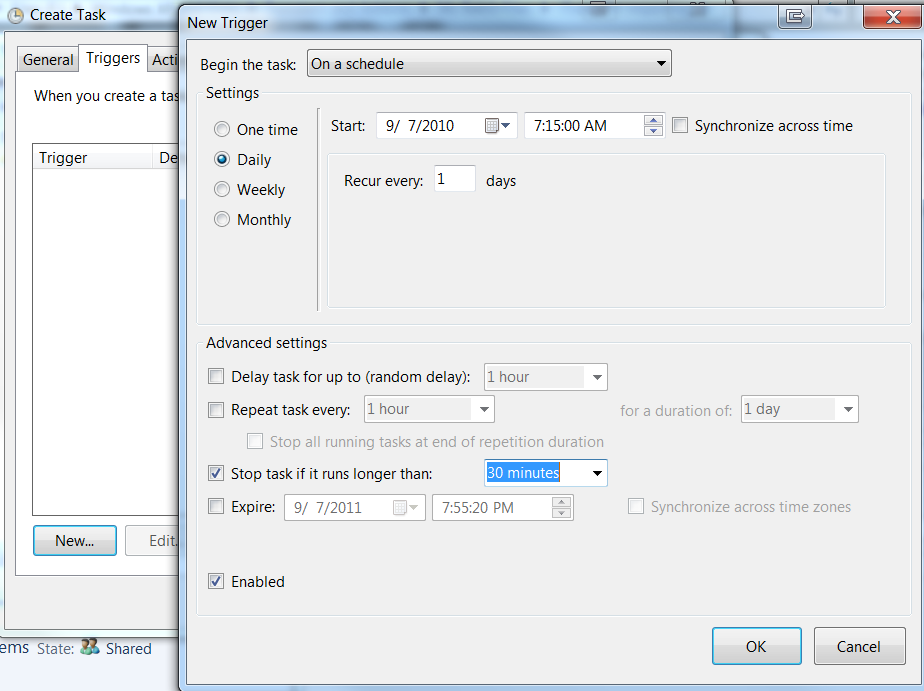Click the Shared users icon in status bar
Screen dimensions: 924x691
tap(90, 648)
